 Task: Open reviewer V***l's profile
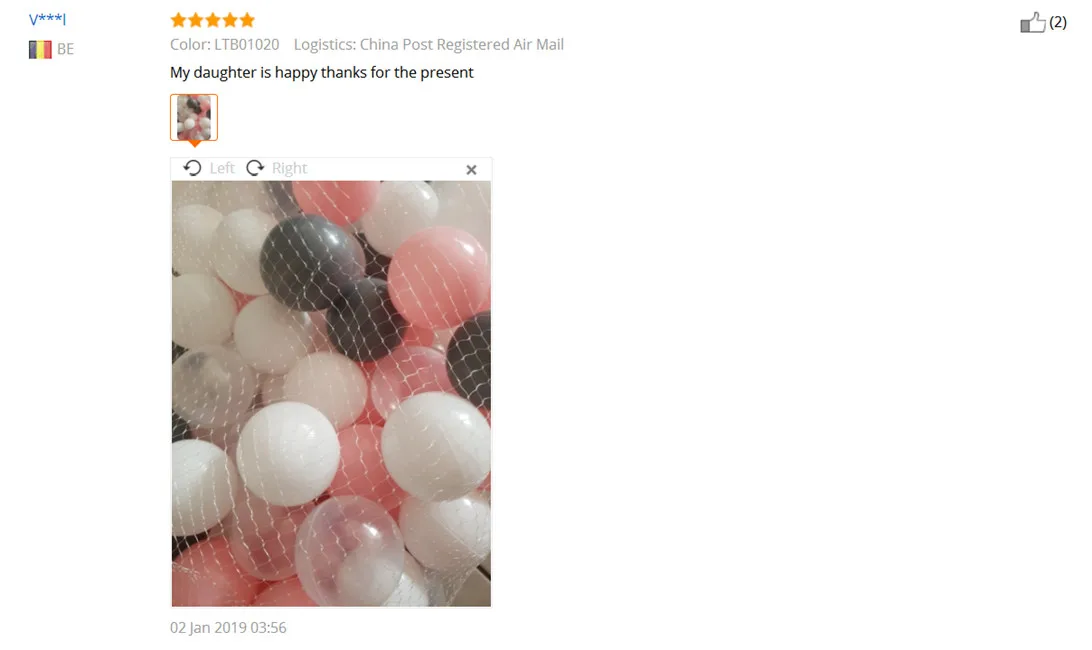pyautogui.click(x=47, y=19)
